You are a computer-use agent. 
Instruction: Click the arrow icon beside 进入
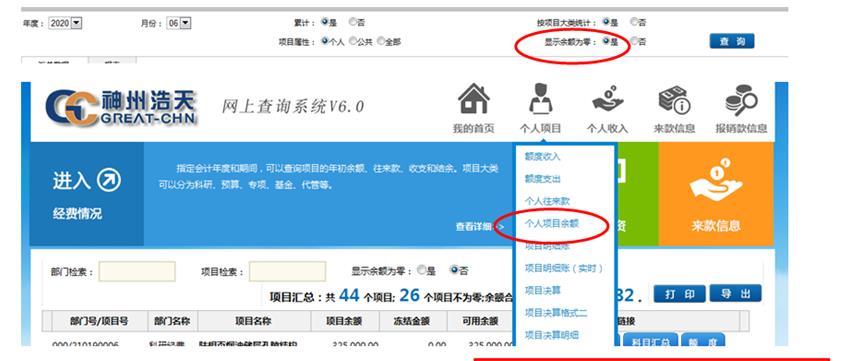(109, 181)
